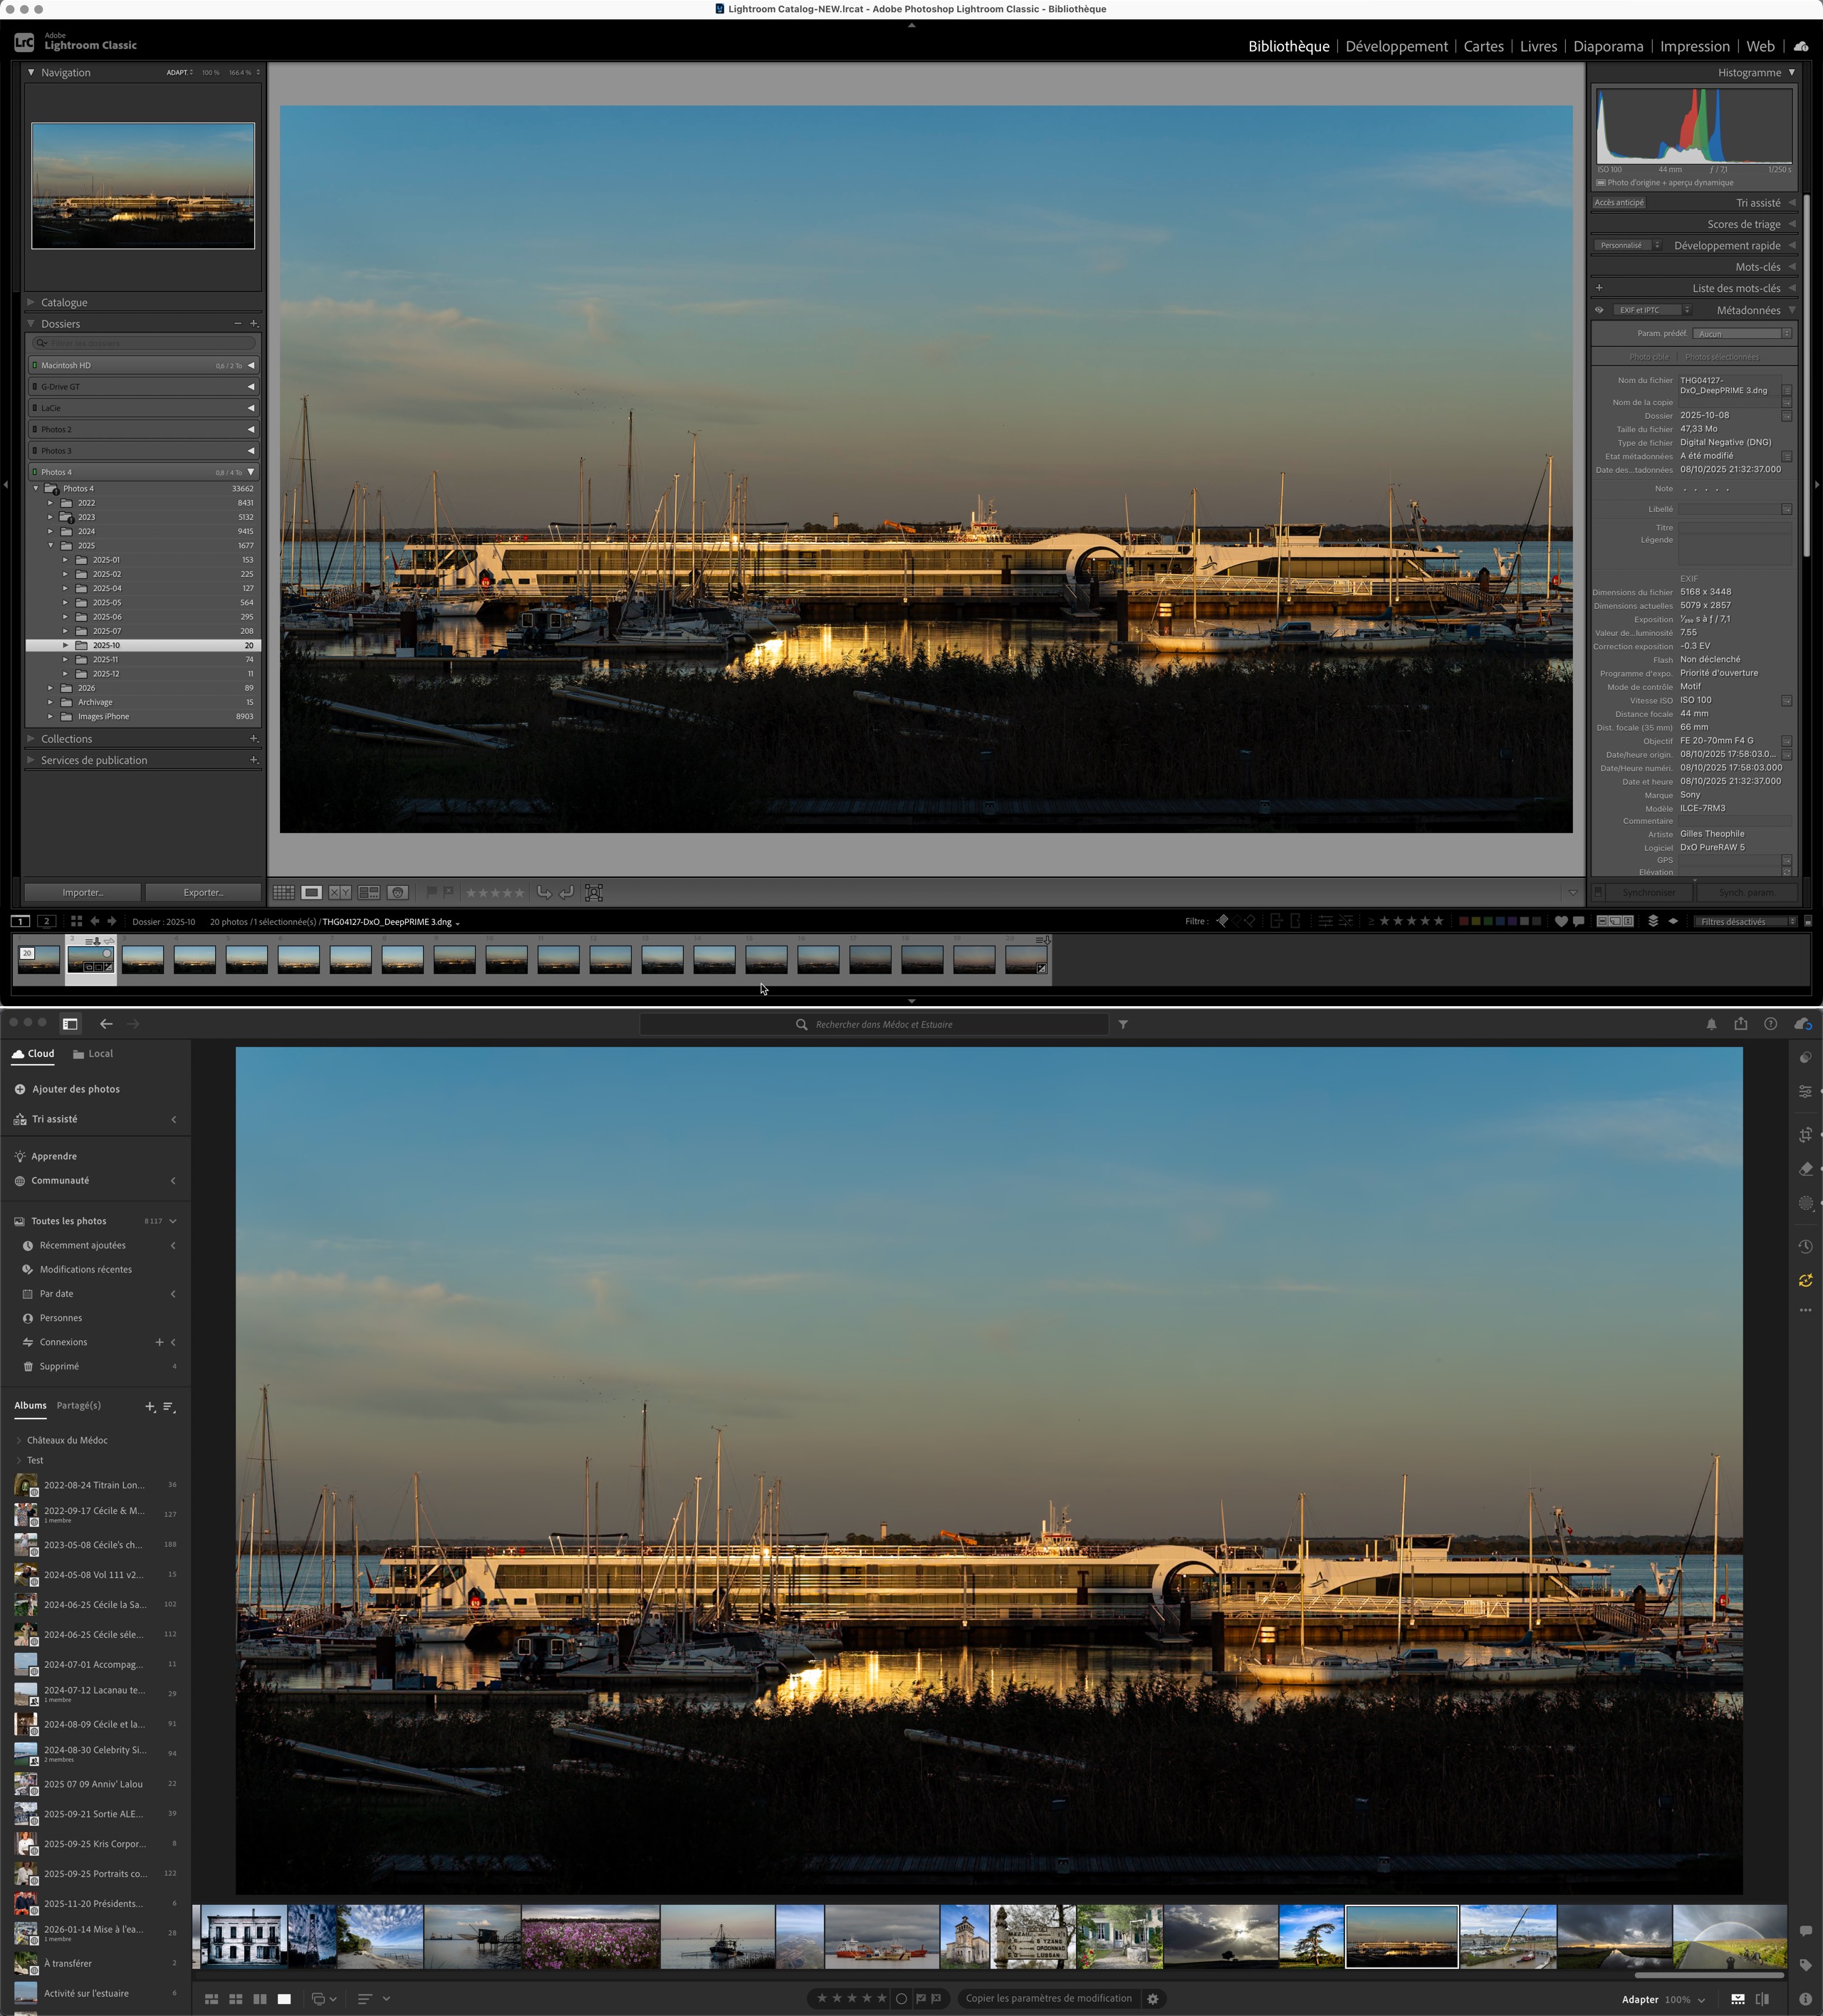Open the Healing eraser tool icon
The image size is (1823, 2016).
coord(1805,1168)
